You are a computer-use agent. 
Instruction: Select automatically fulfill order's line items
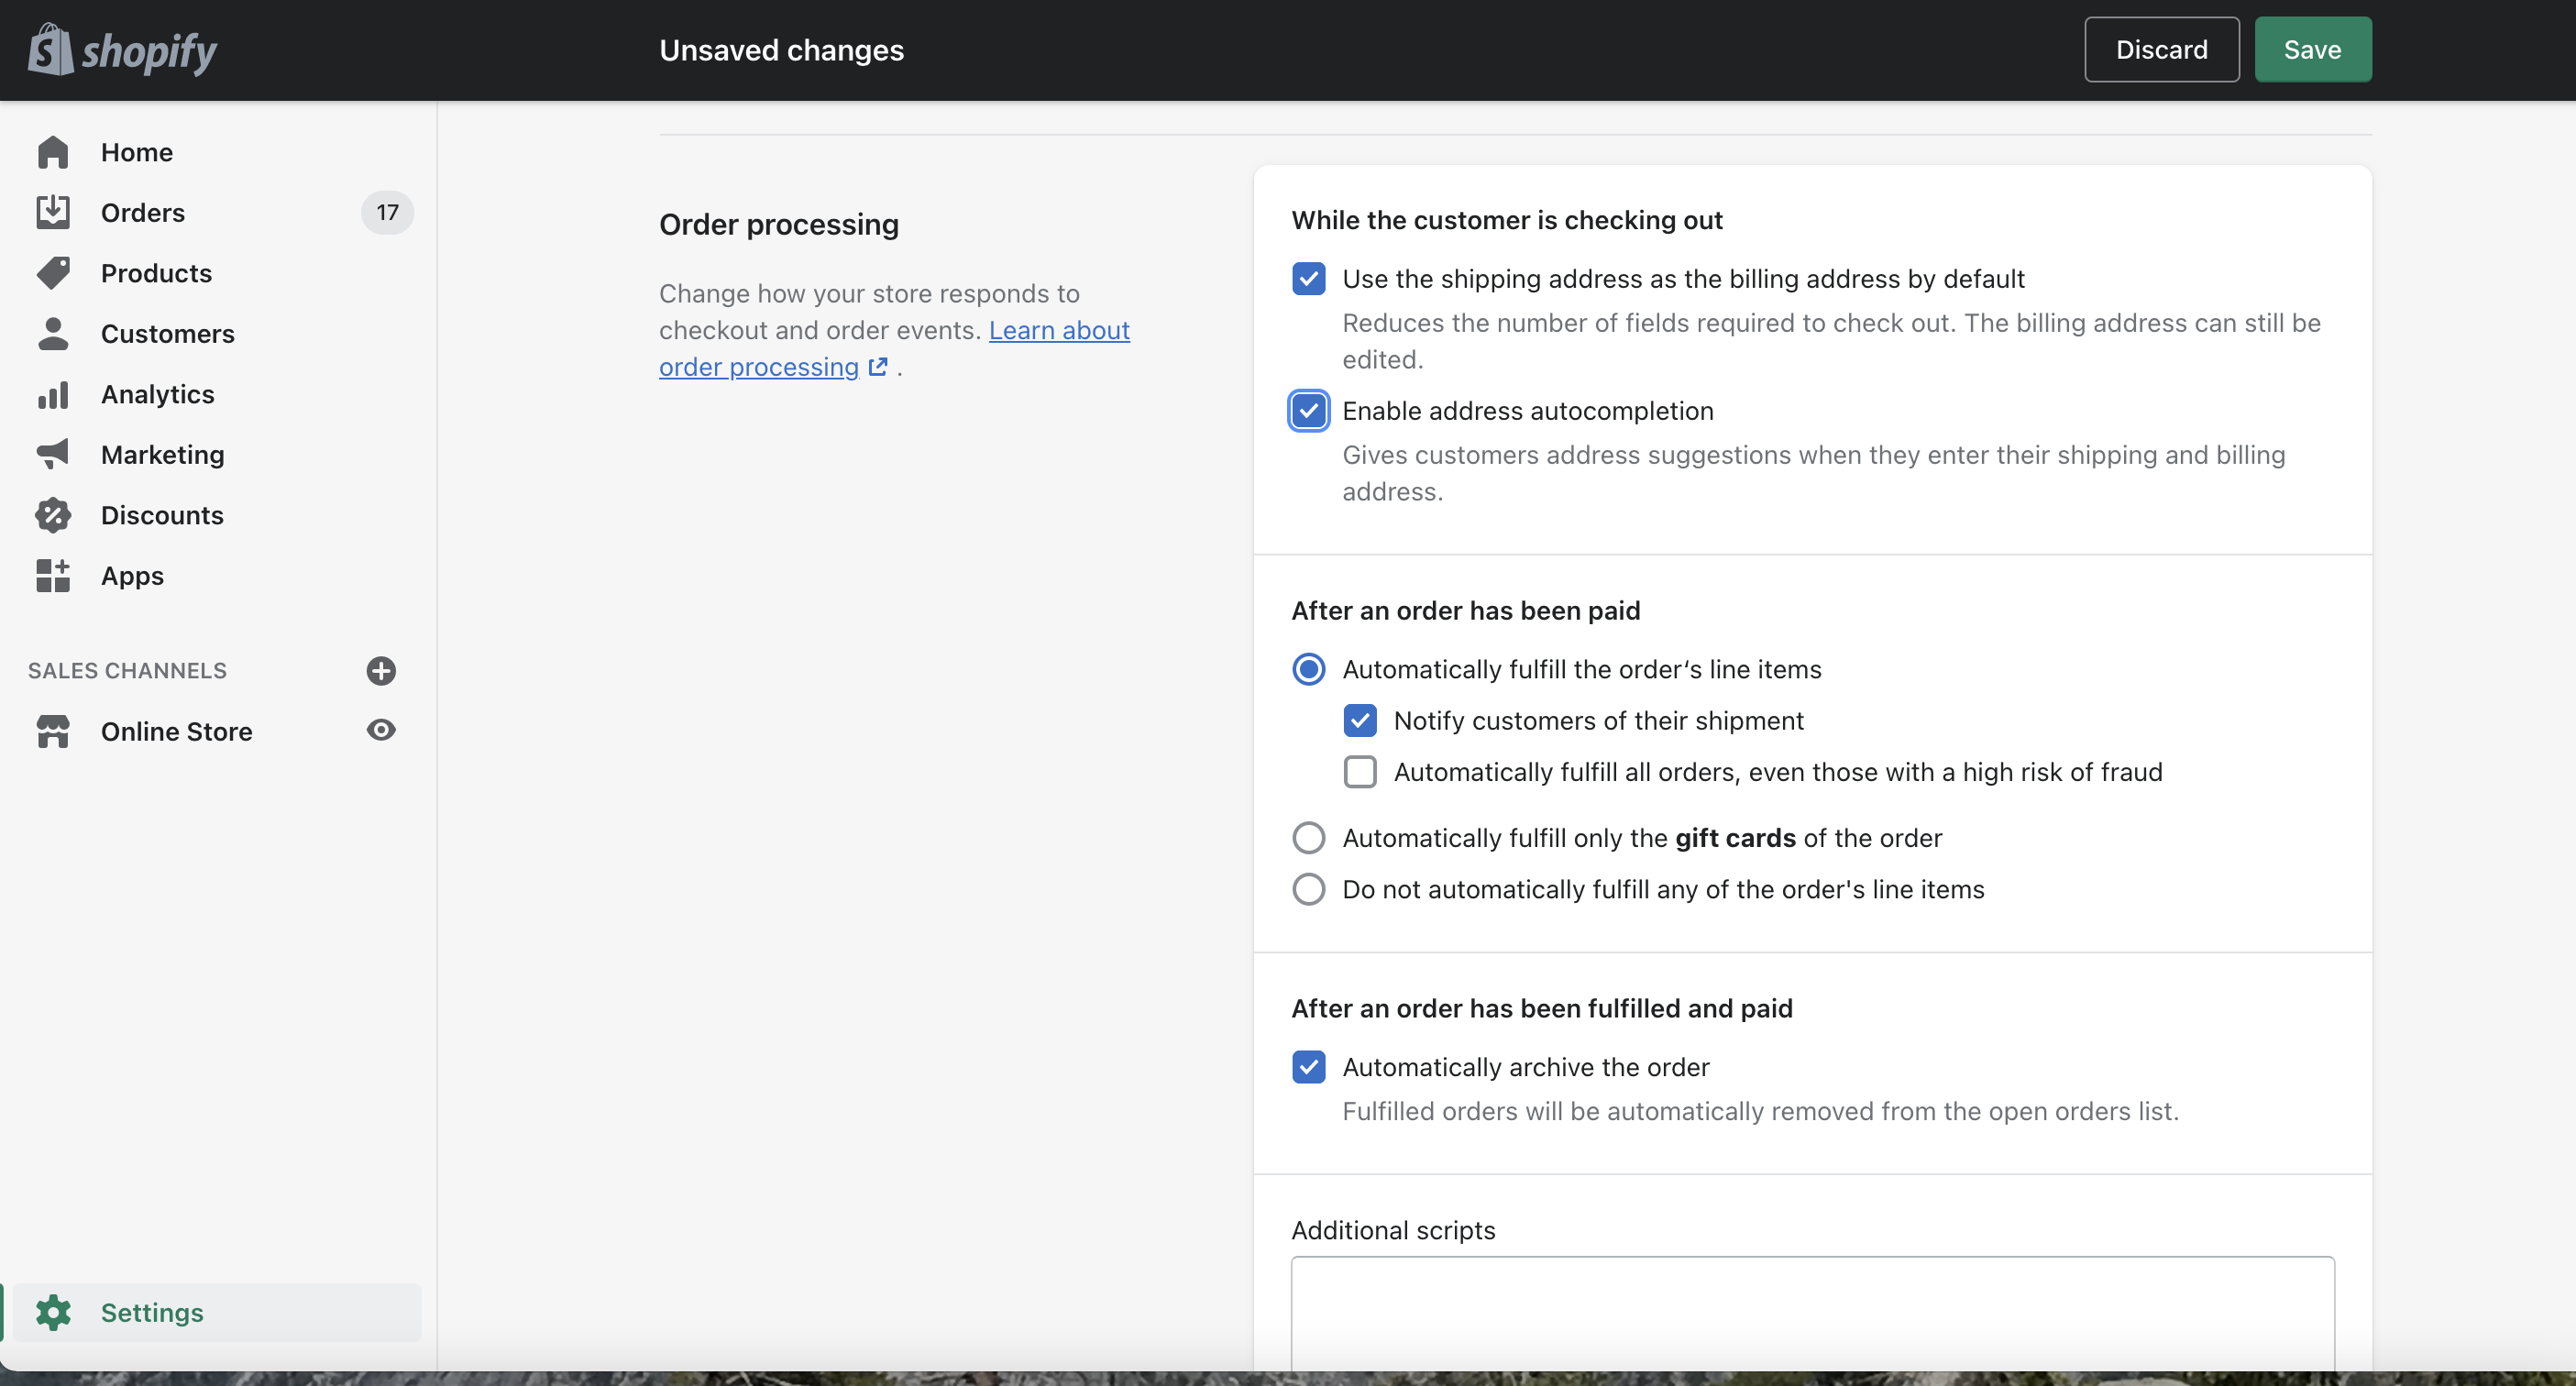pos(1308,669)
